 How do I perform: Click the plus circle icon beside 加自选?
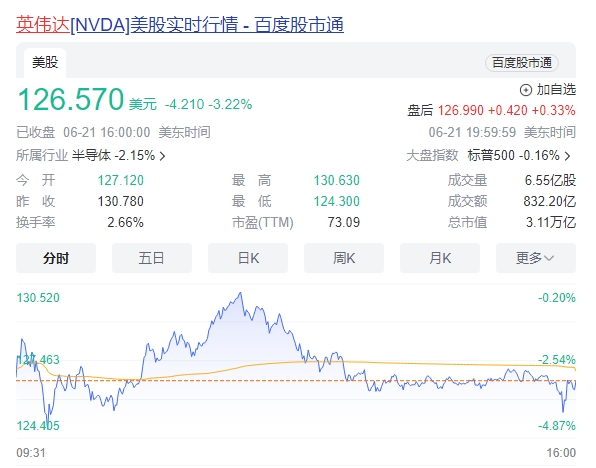(x=526, y=90)
